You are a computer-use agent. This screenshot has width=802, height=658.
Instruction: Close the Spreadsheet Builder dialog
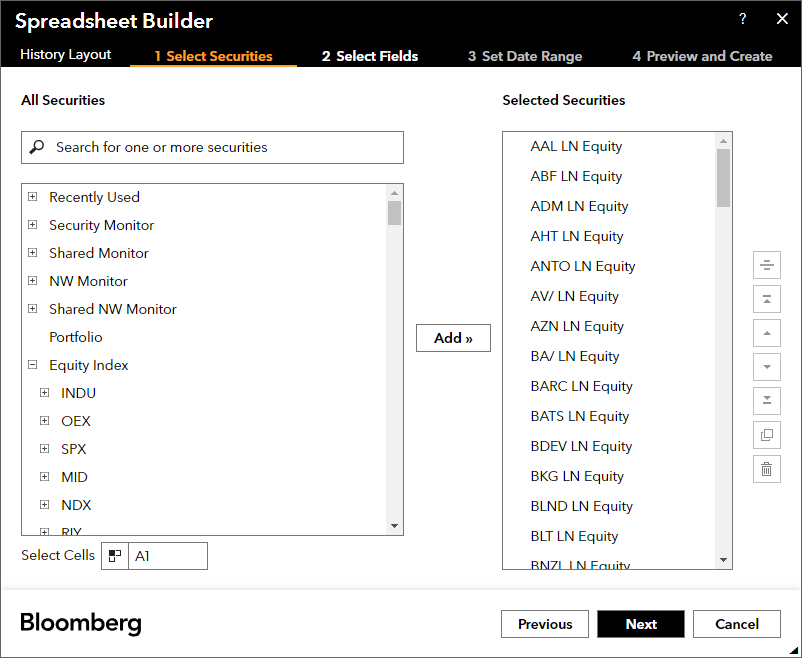tap(782, 19)
